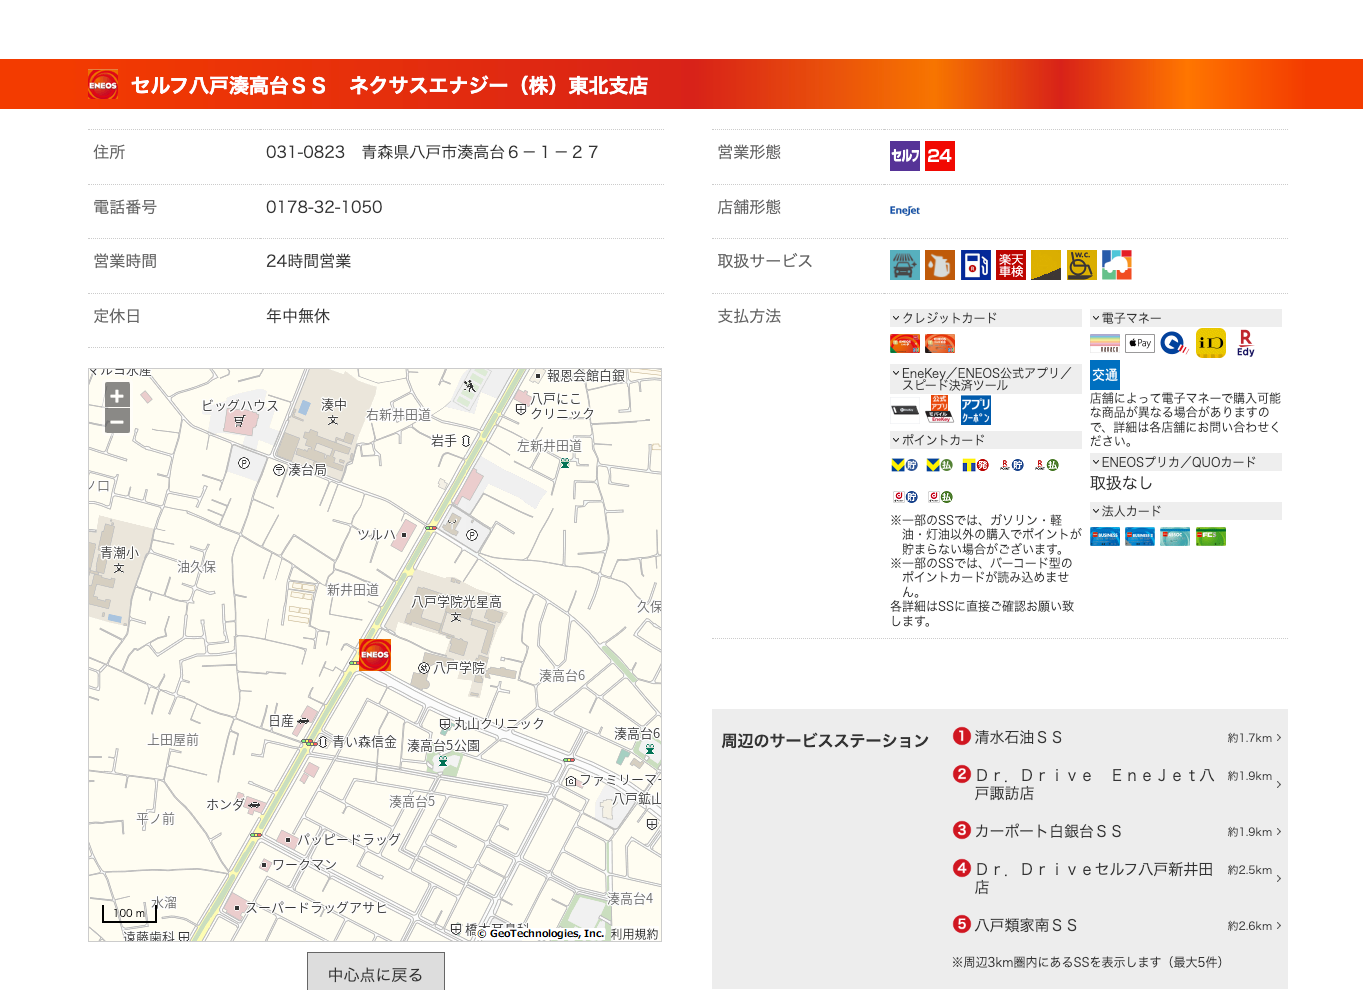Click the ENEOS marker on the map
Screen dimensions: 1363x990
[375, 655]
